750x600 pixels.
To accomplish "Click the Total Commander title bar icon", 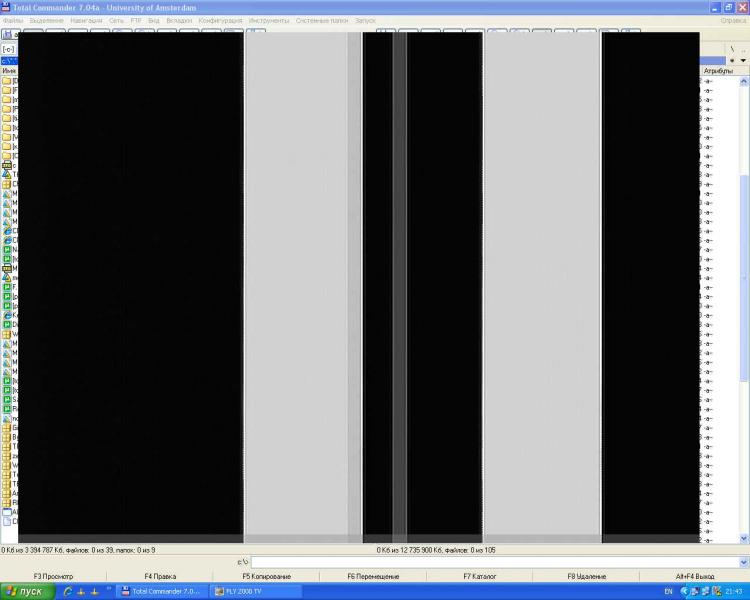I will click(6, 7).
